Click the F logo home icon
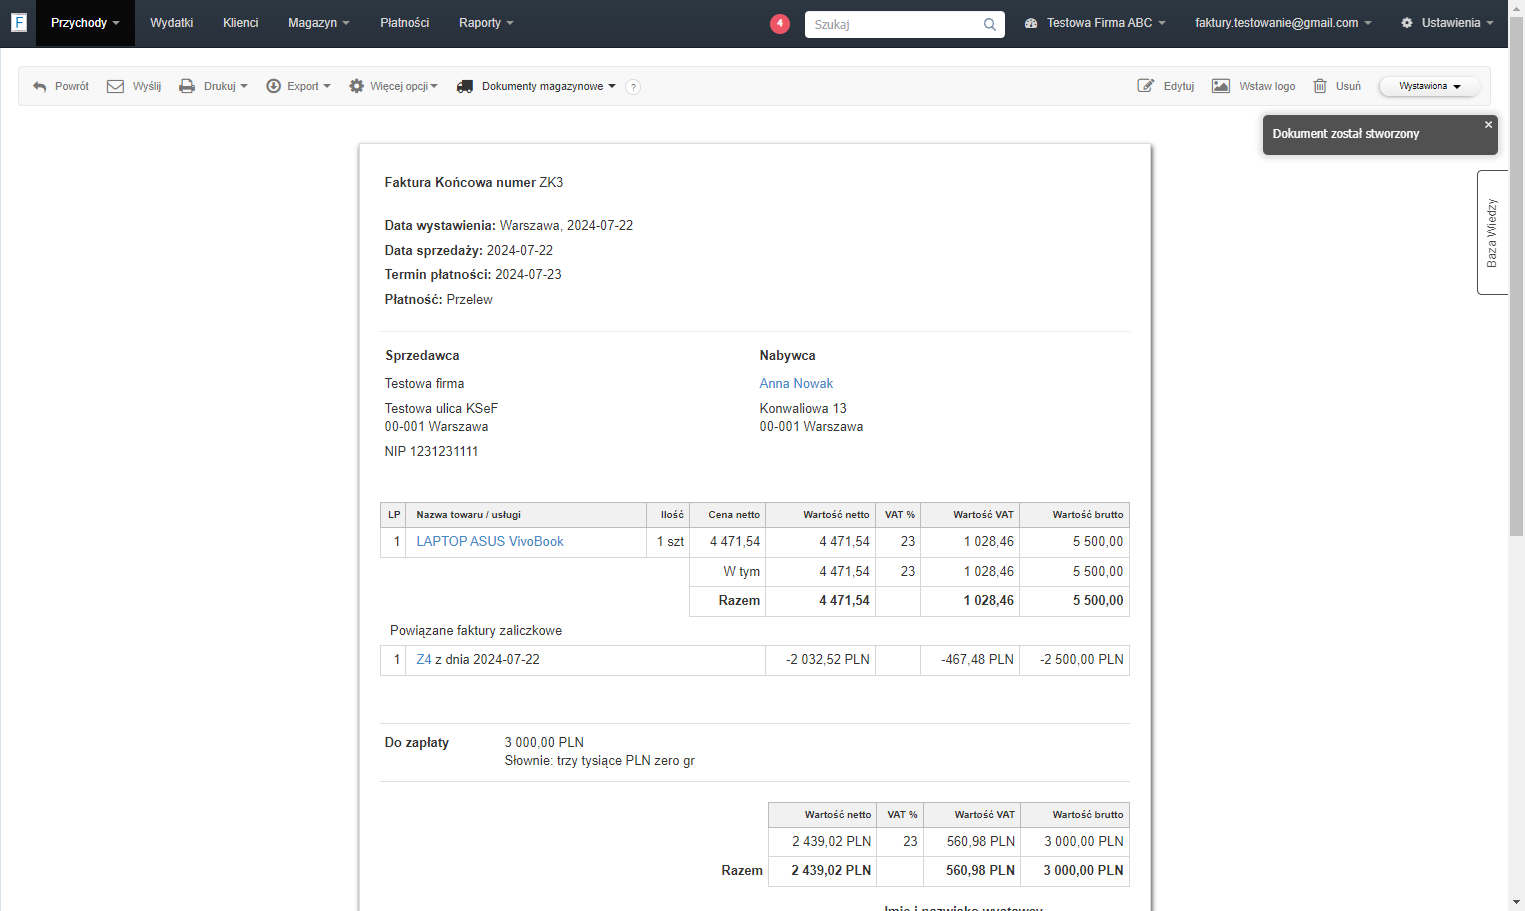The height and width of the screenshot is (911, 1525). tap(18, 22)
